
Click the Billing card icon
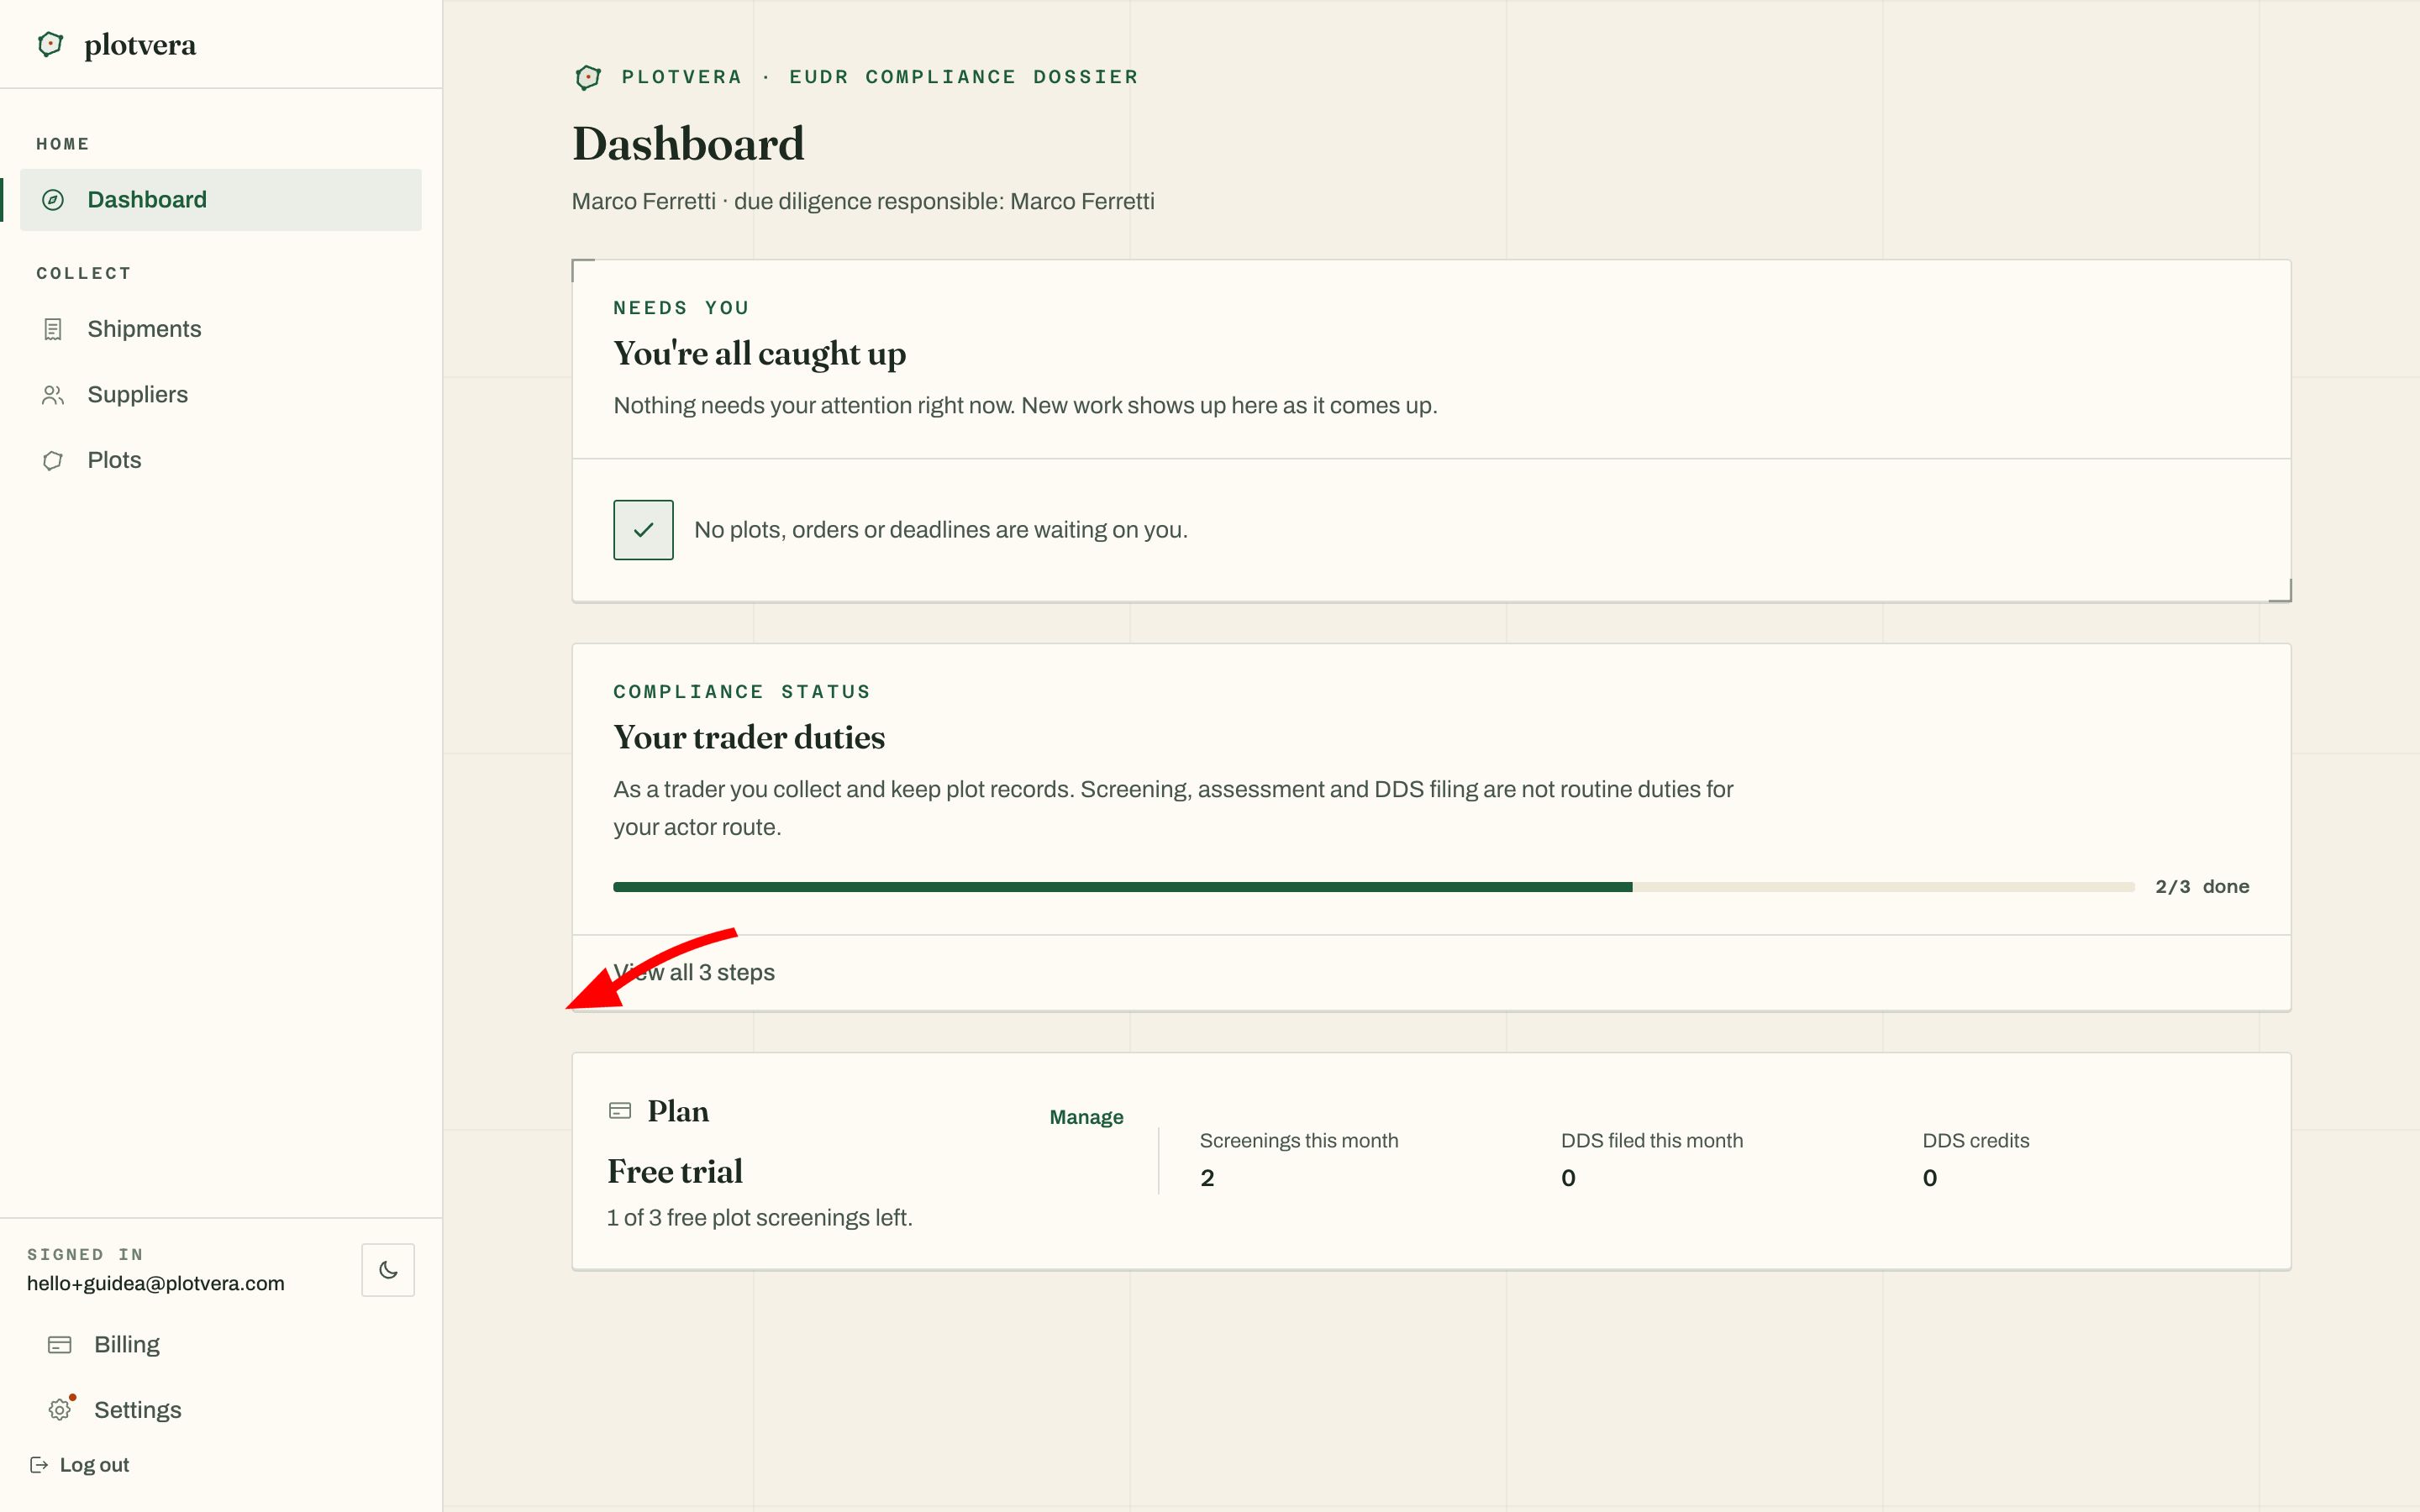[60, 1345]
